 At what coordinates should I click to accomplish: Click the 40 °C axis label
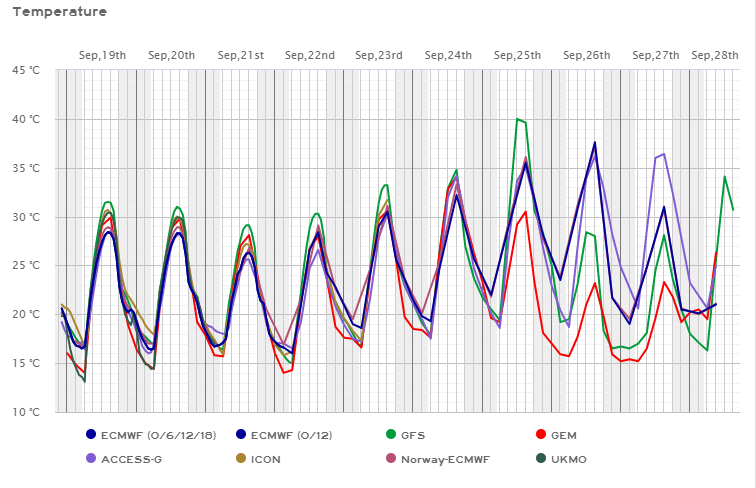pos(26,119)
